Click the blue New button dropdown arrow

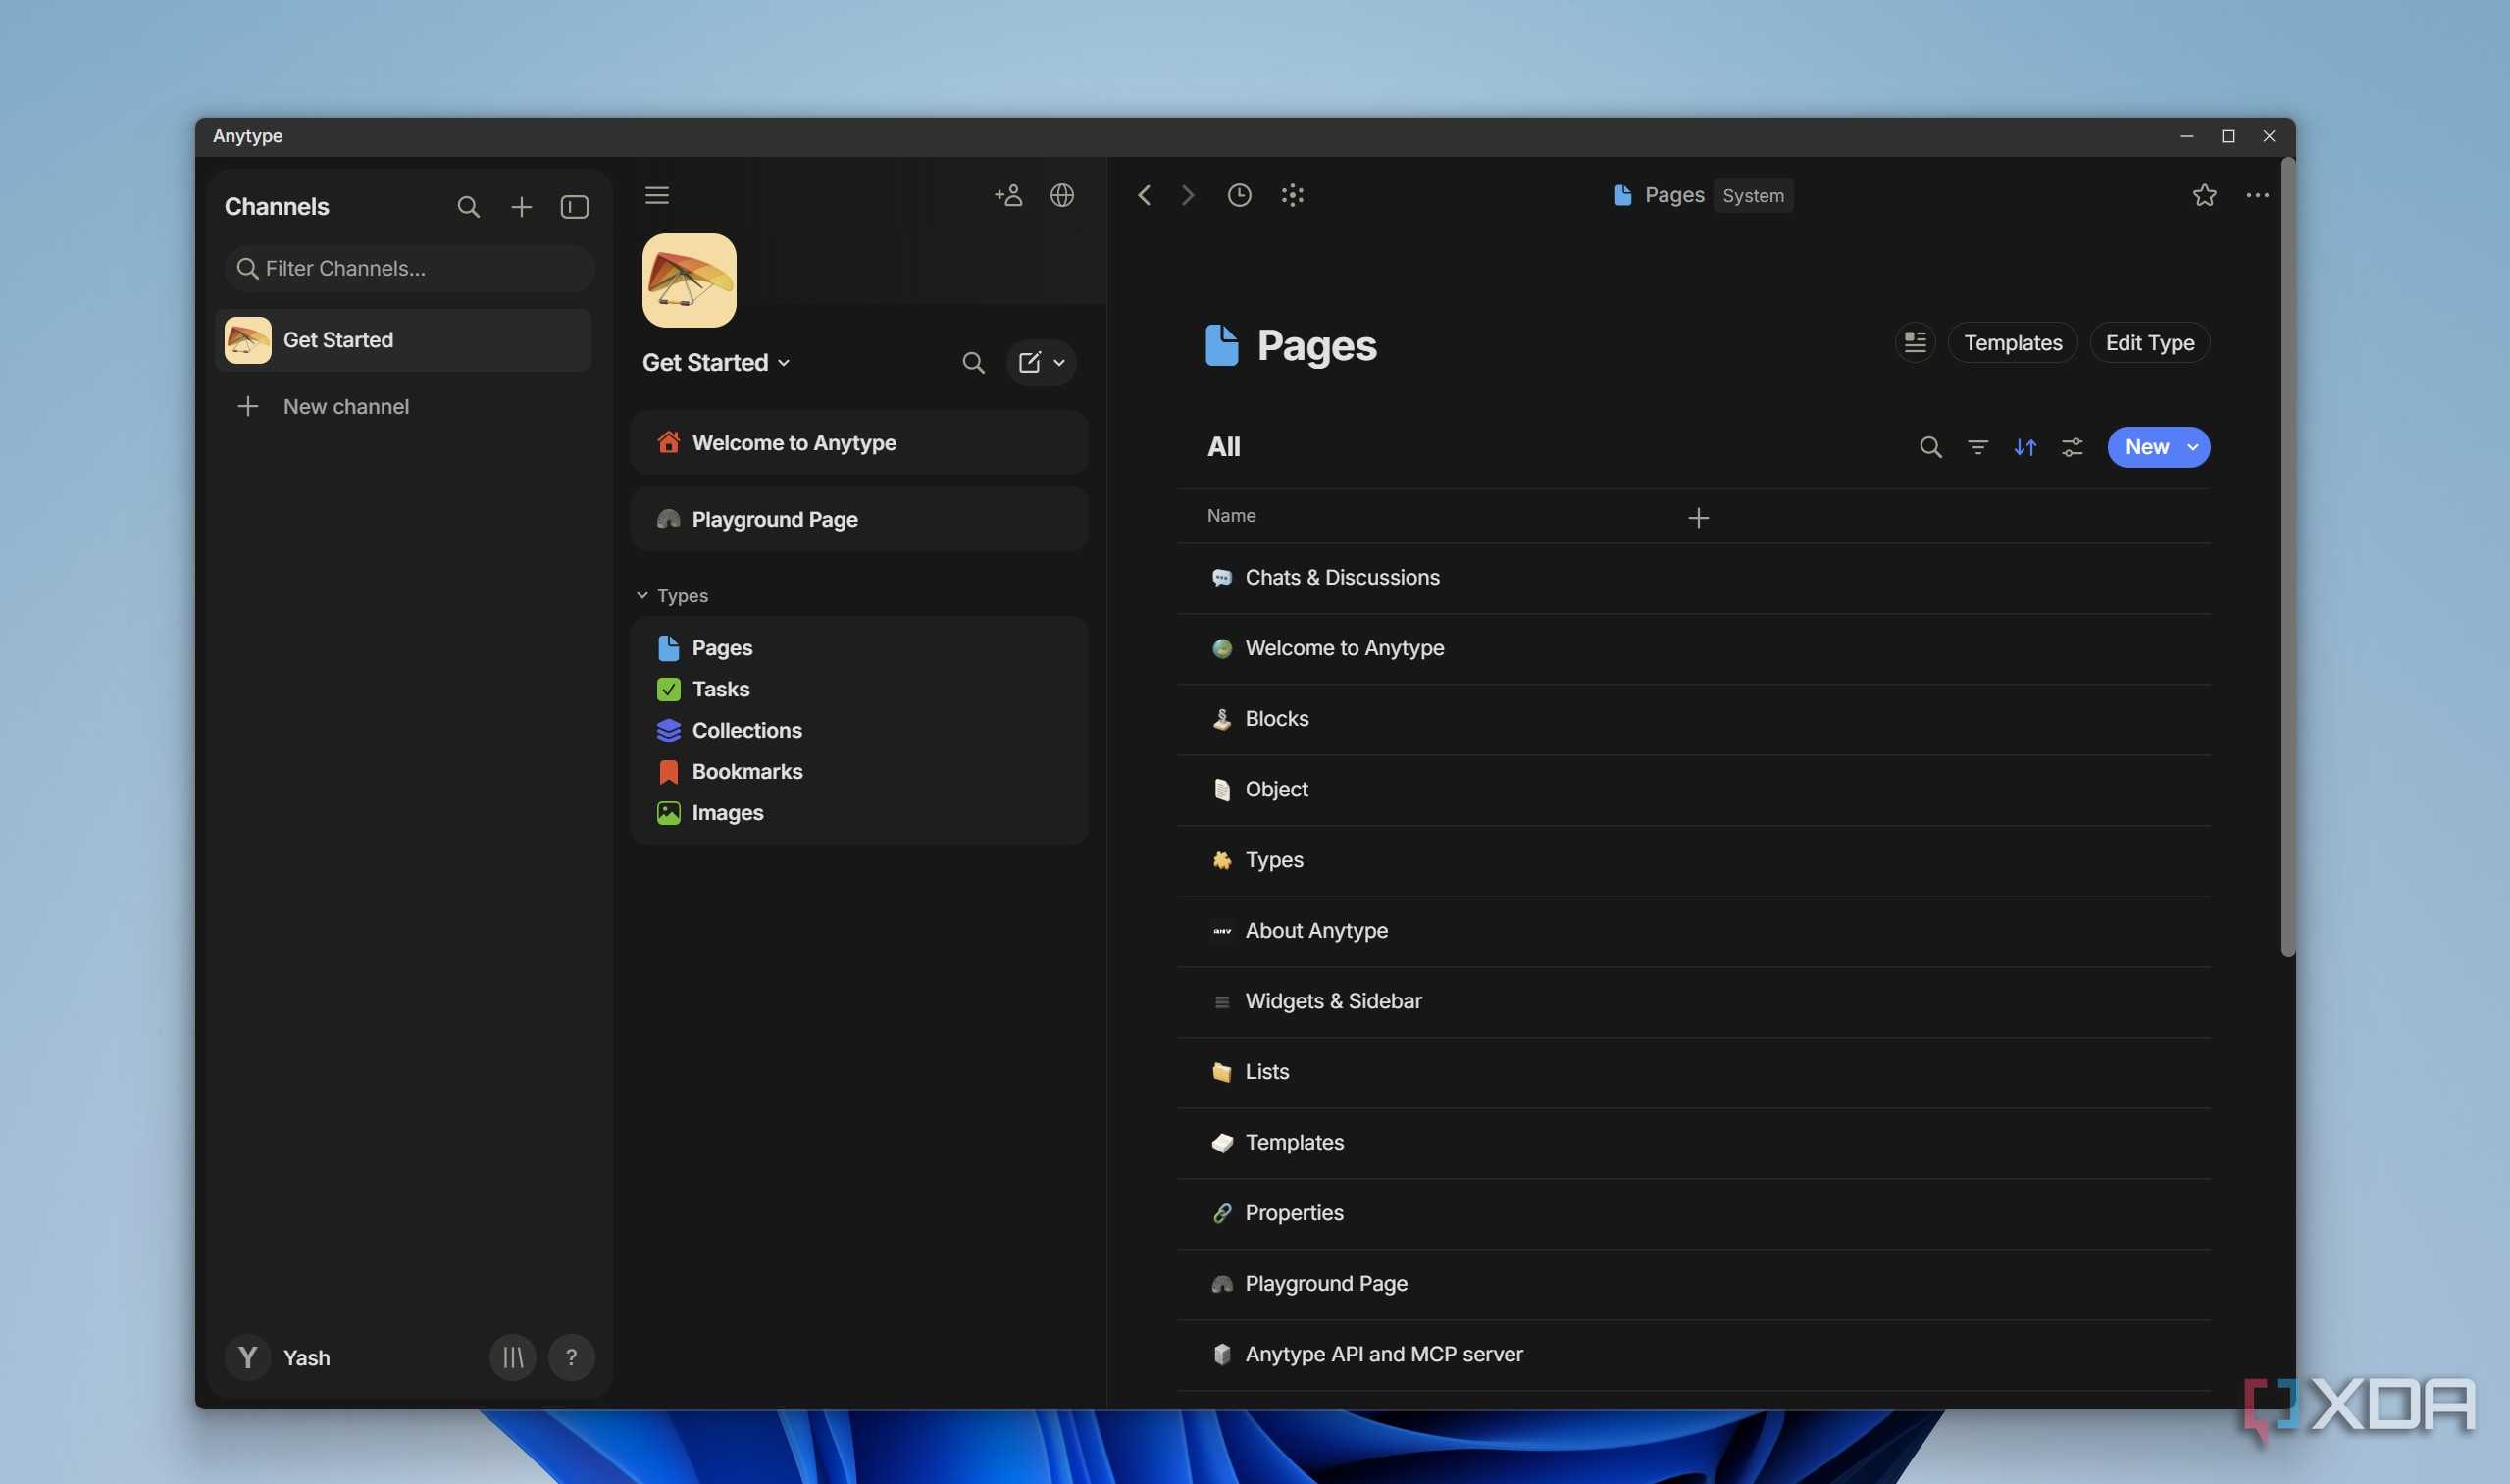pos(2193,447)
